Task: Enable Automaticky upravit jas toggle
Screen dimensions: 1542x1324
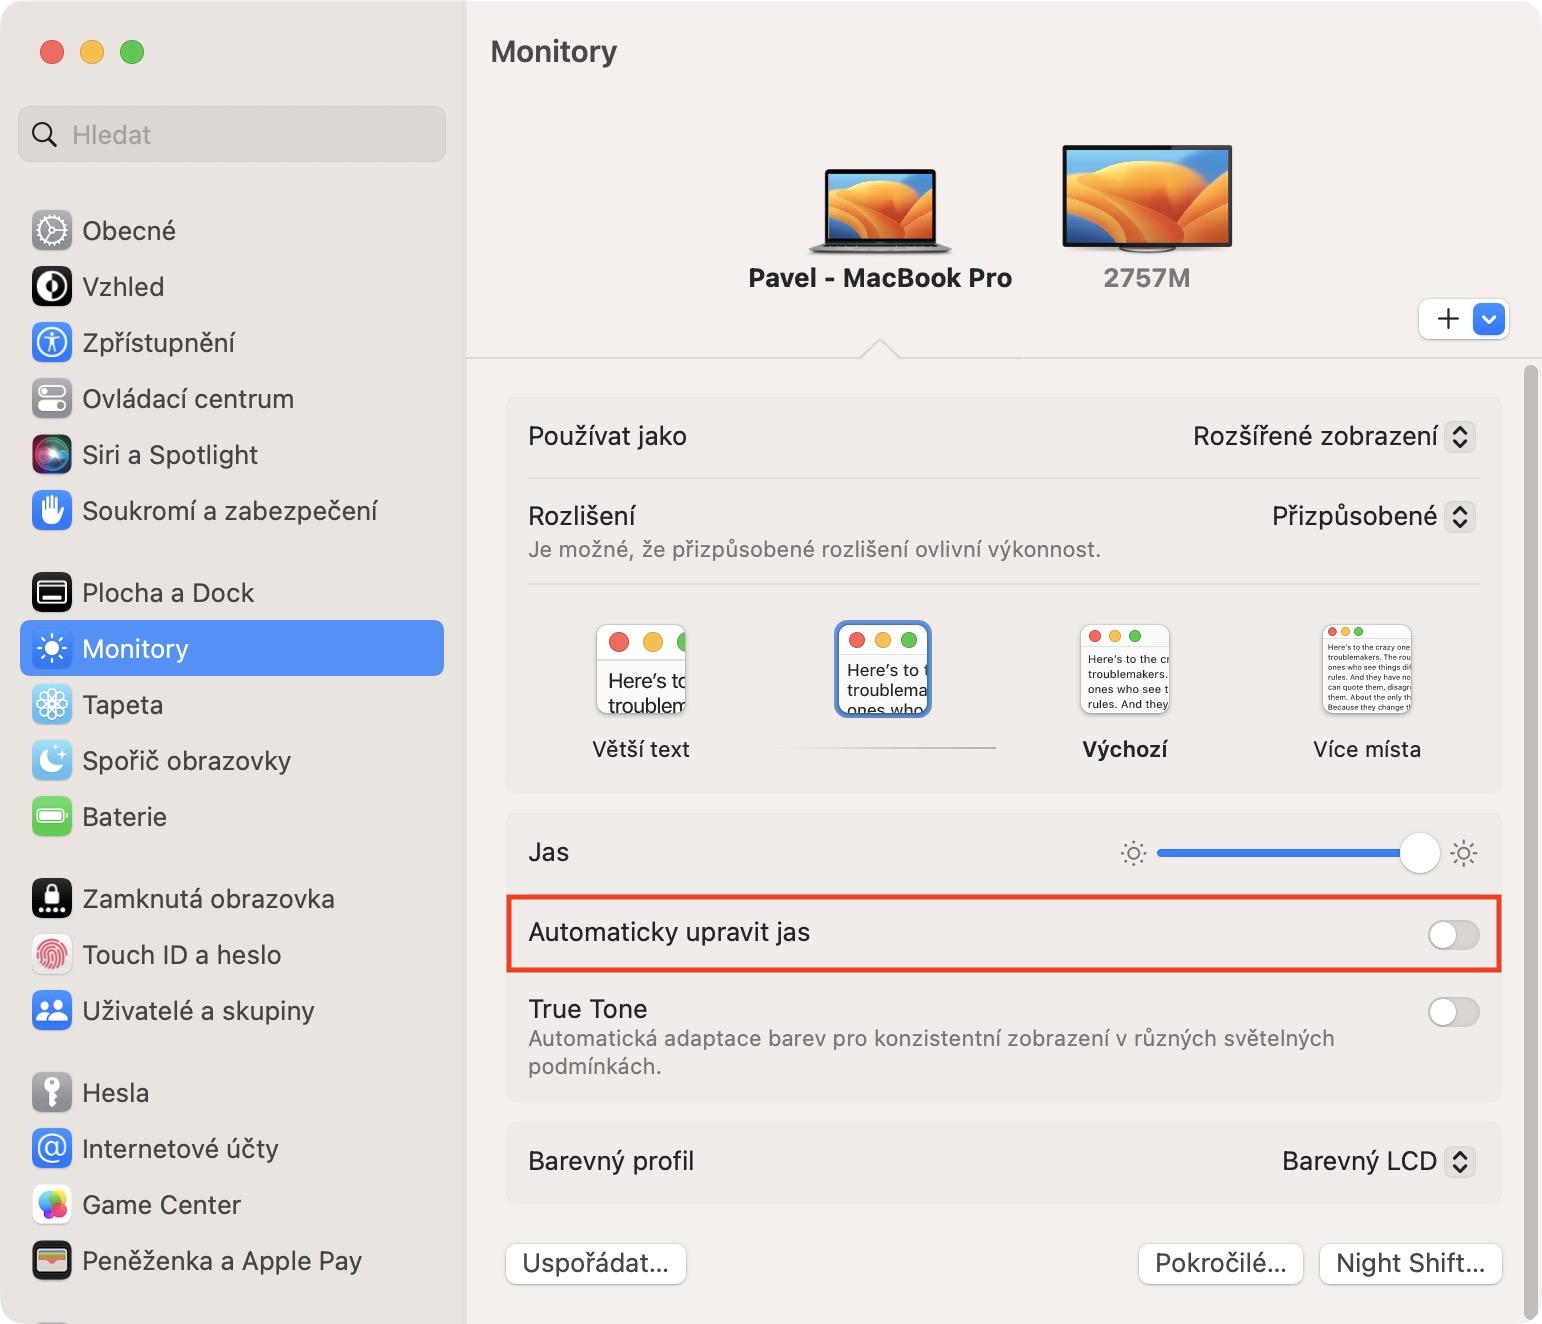Action: point(1453,935)
